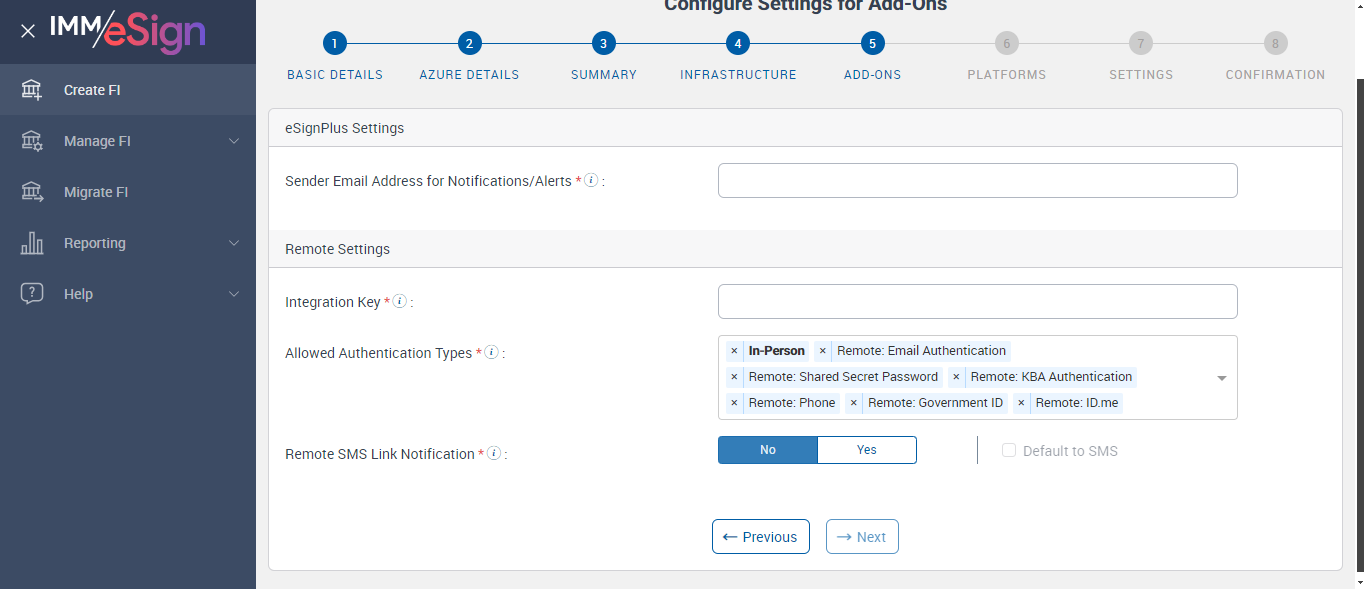
Task: Set Remote SMS Link Notification to Yes
Action: 866,450
